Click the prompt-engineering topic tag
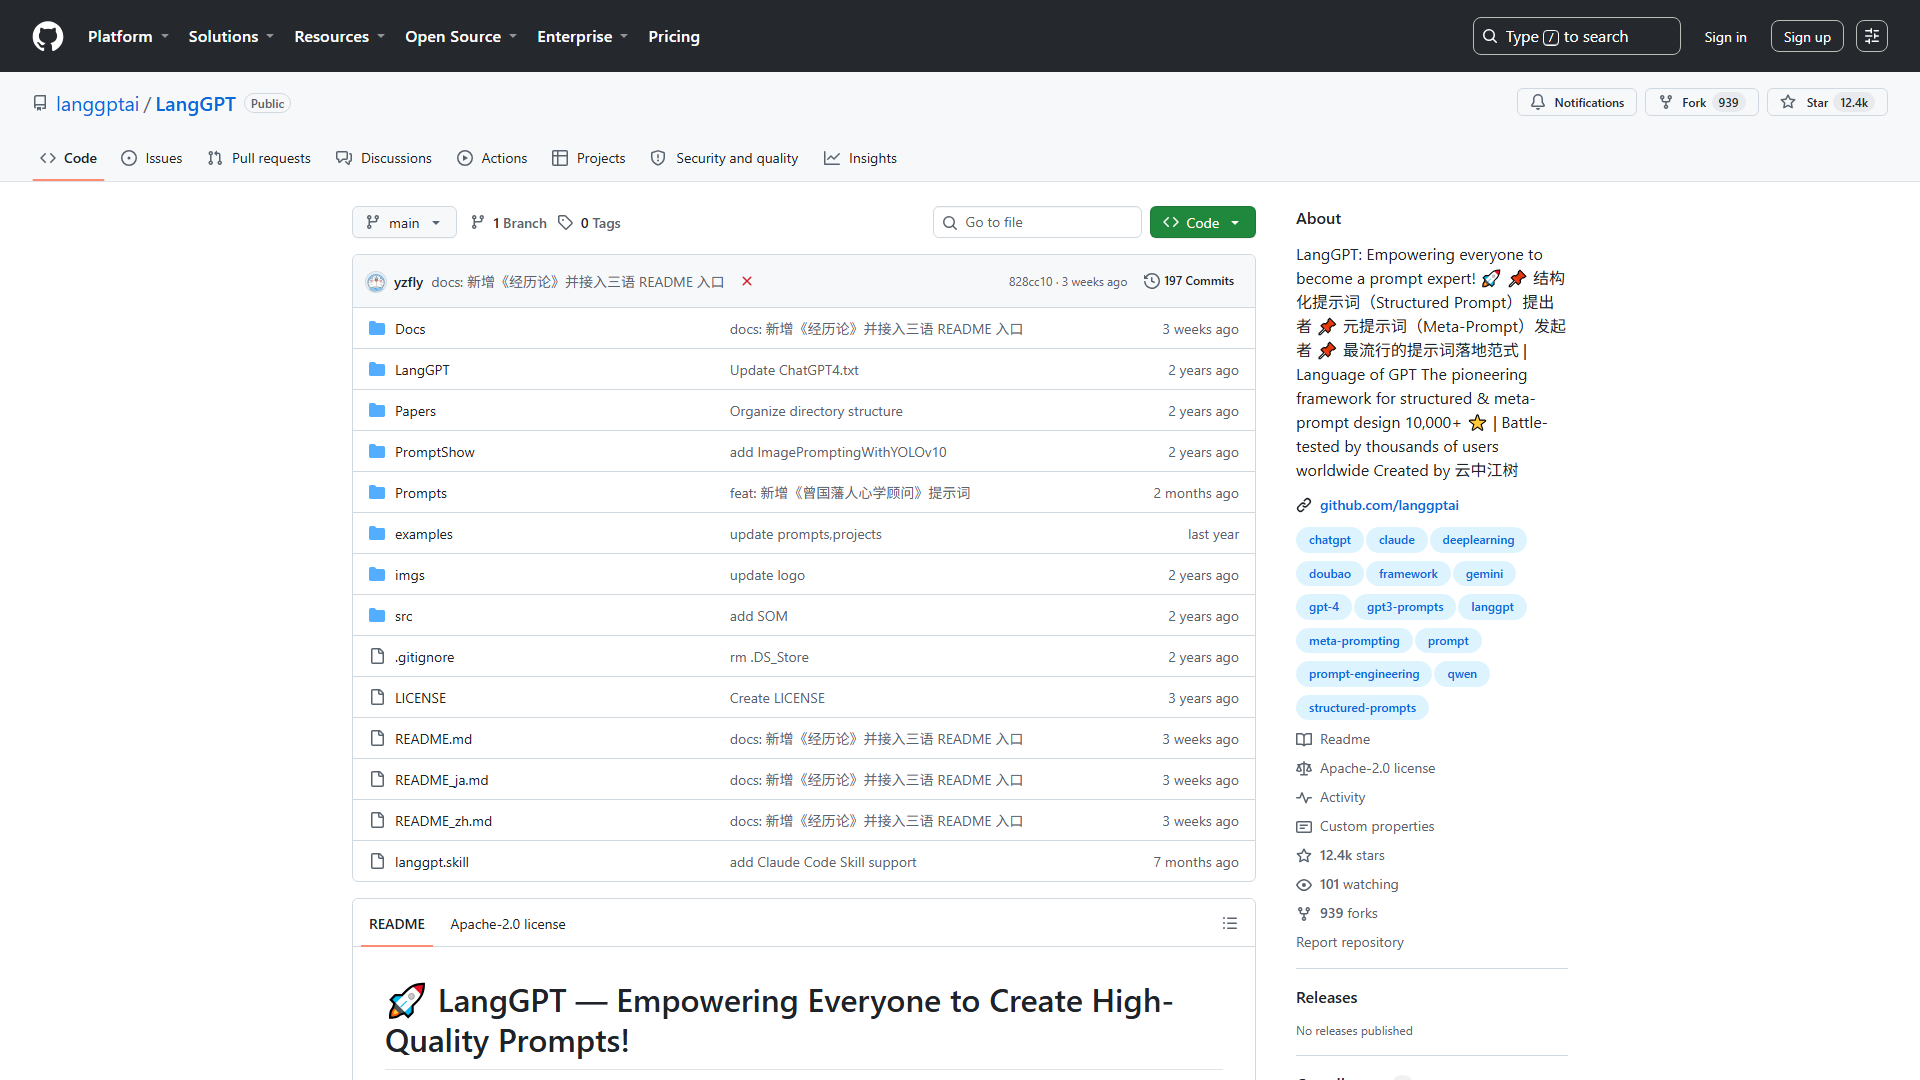This screenshot has width=1920, height=1080. [1363, 674]
